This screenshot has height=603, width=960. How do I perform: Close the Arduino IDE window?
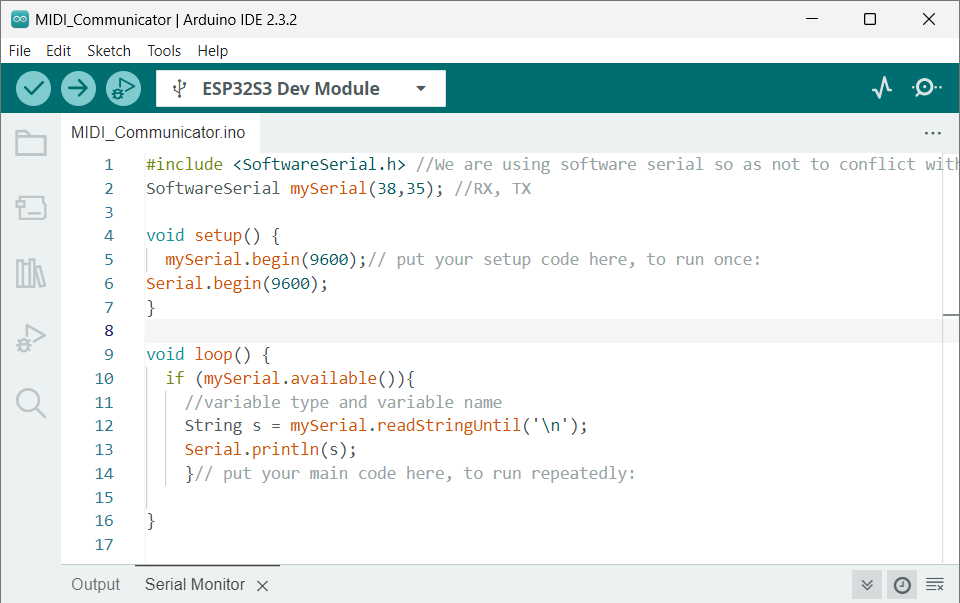928,19
